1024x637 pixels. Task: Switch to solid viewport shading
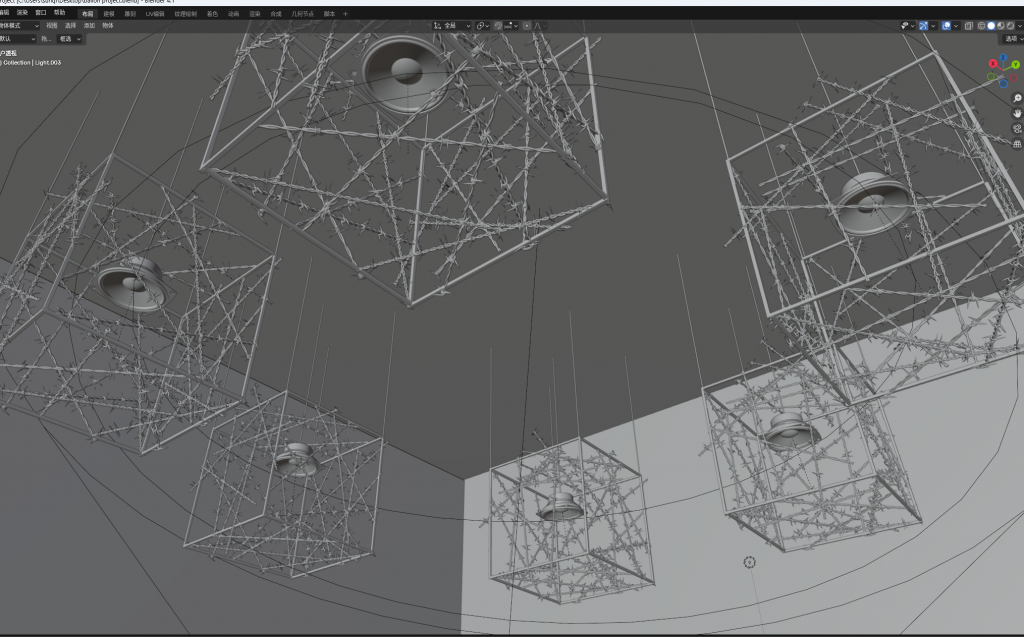click(x=991, y=25)
